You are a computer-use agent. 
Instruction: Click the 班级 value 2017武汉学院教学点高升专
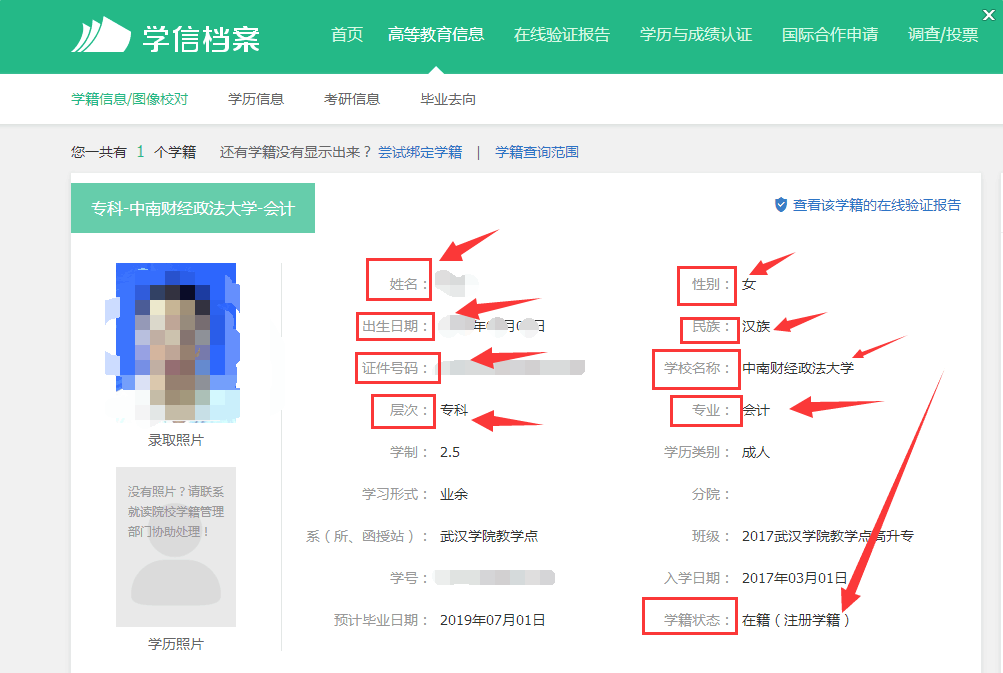click(828, 536)
